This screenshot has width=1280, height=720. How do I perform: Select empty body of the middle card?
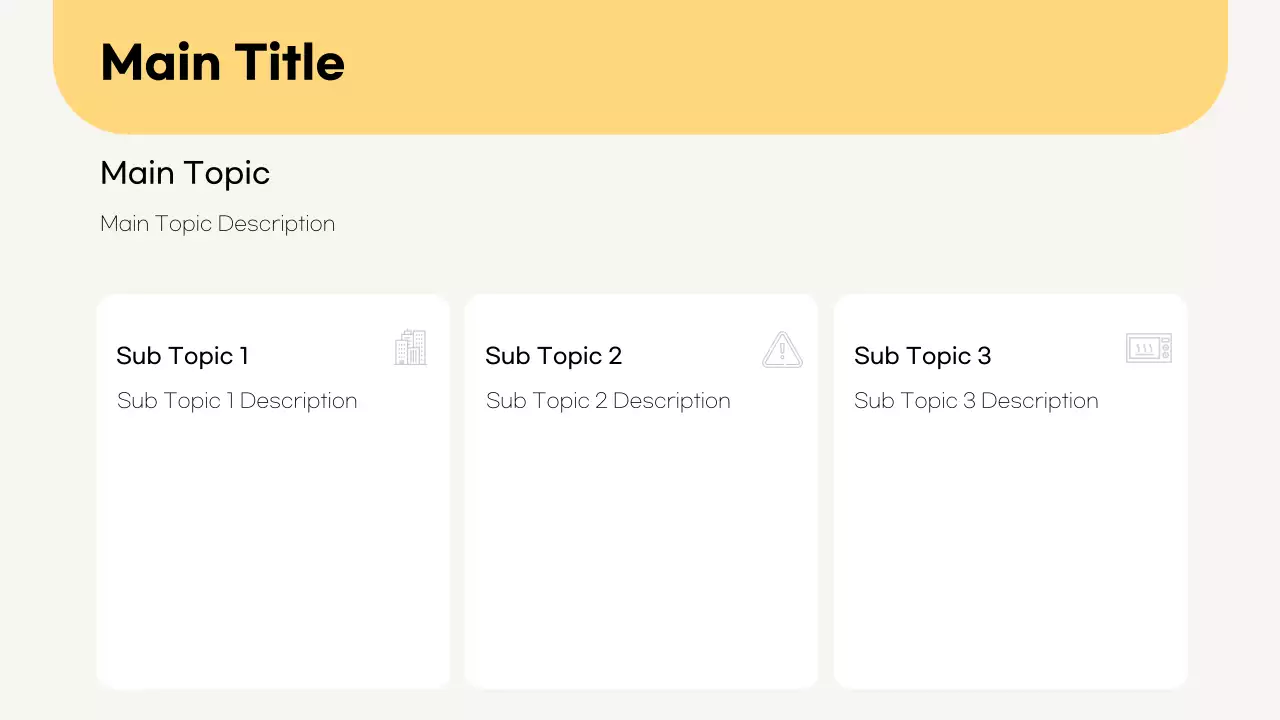(x=641, y=550)
